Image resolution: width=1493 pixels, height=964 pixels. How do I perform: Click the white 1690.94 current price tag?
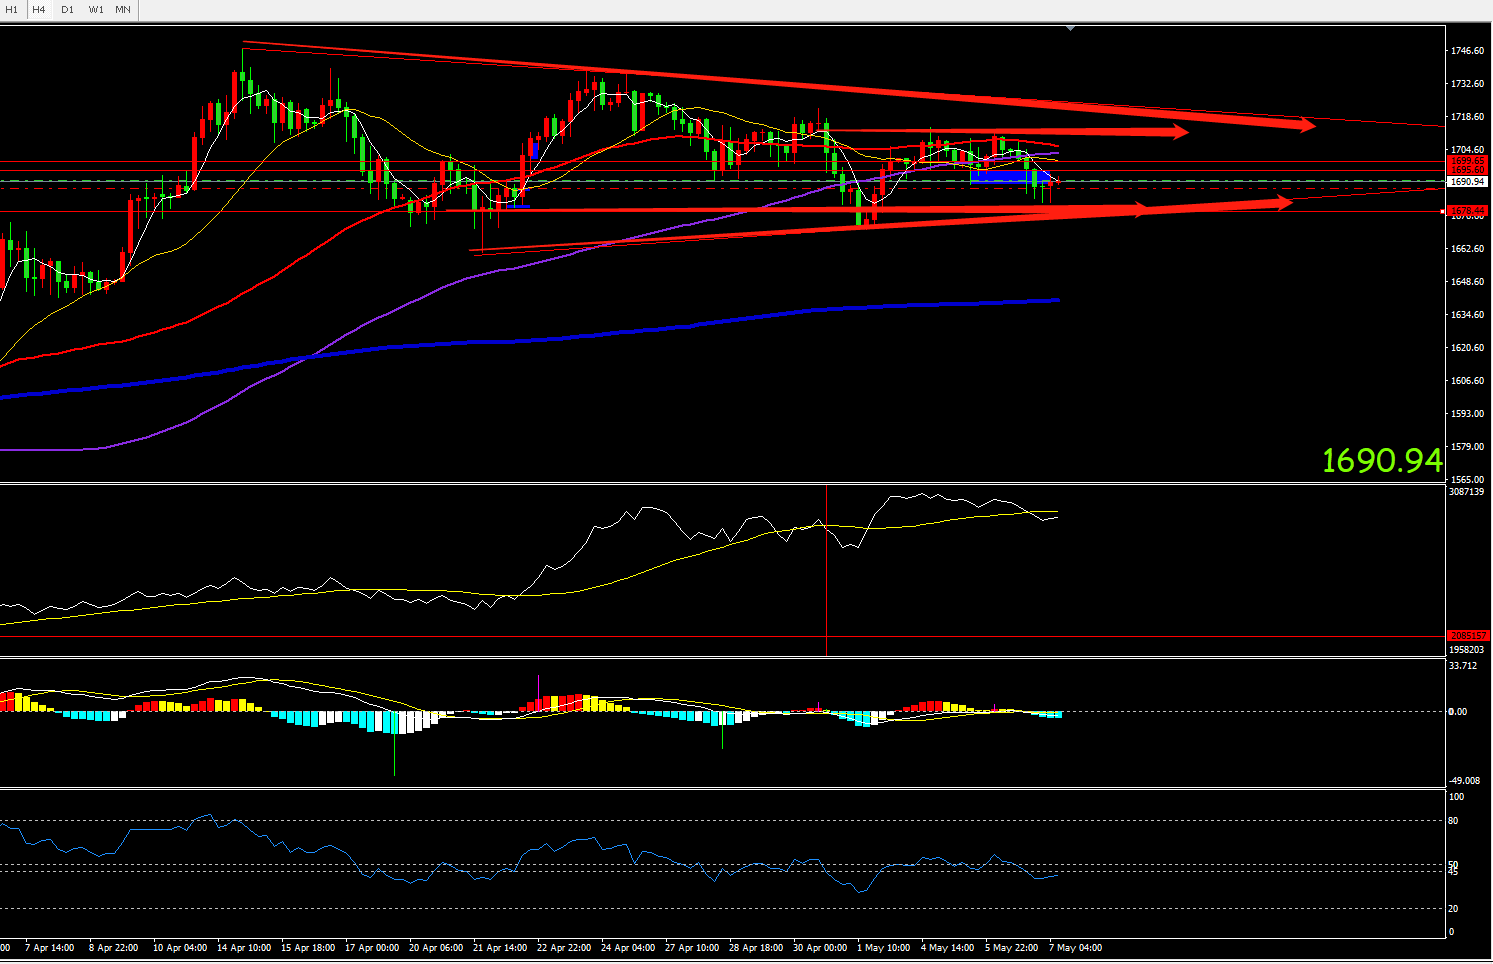click(1467, 182)
